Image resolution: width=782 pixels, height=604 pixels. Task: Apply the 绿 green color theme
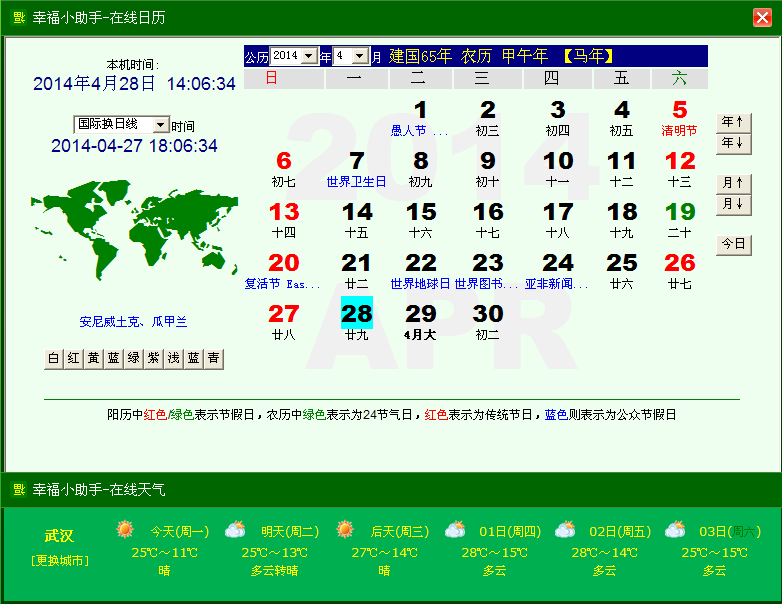[133, 359]
